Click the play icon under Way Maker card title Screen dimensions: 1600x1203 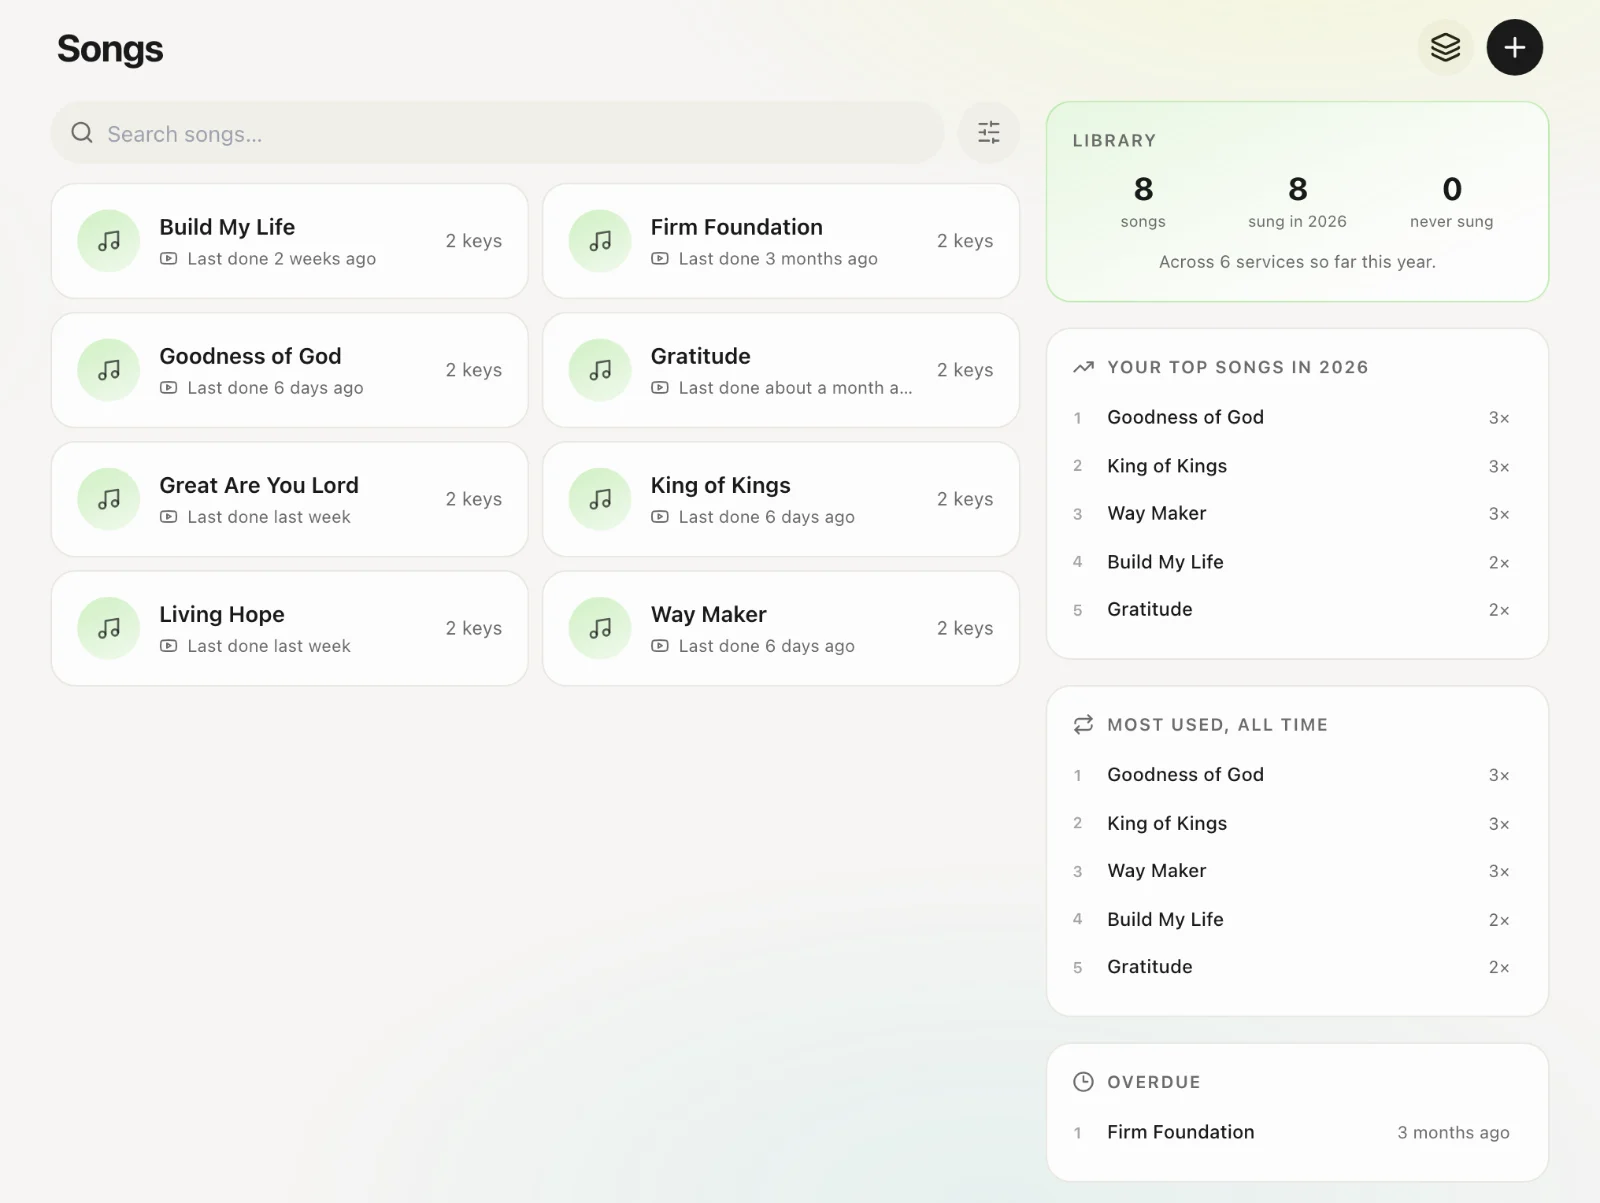pos(660,646)
